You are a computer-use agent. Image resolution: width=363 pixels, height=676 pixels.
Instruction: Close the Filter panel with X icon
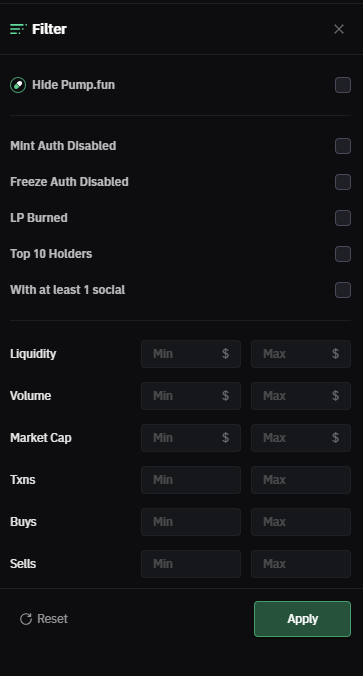click(x=339, y=29)
